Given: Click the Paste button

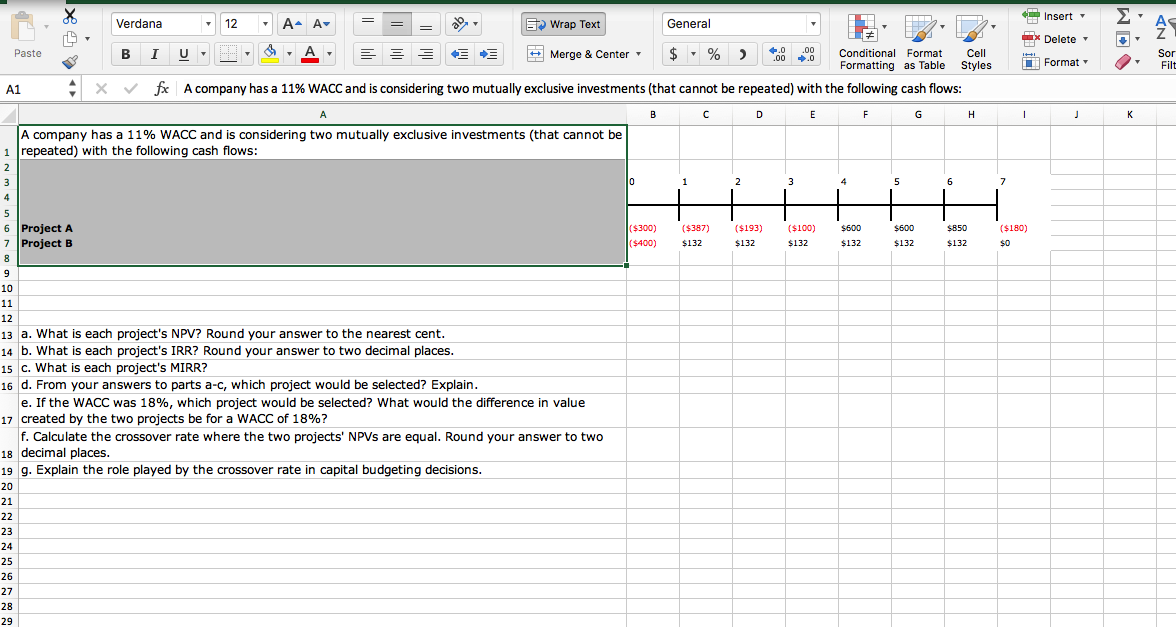Looking at the screenshot, I should [27, 35].
